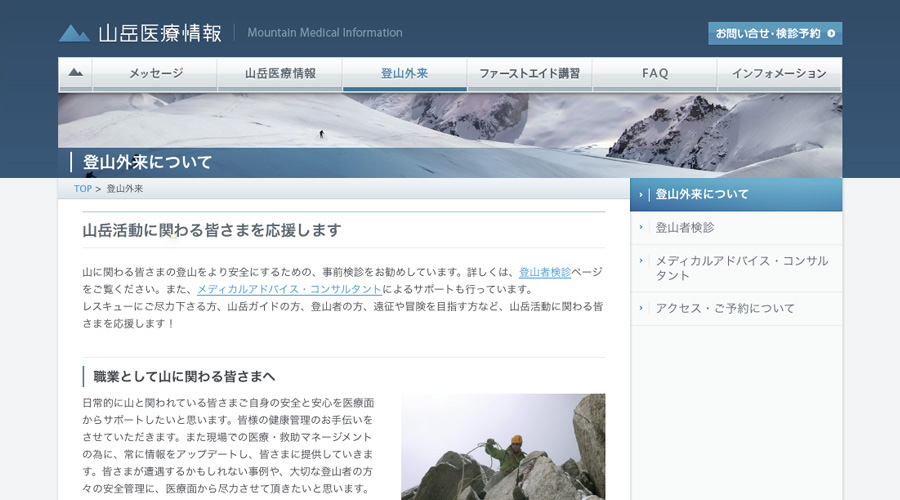Follow the 登山者検診 link in paragraph

point(545,272)
